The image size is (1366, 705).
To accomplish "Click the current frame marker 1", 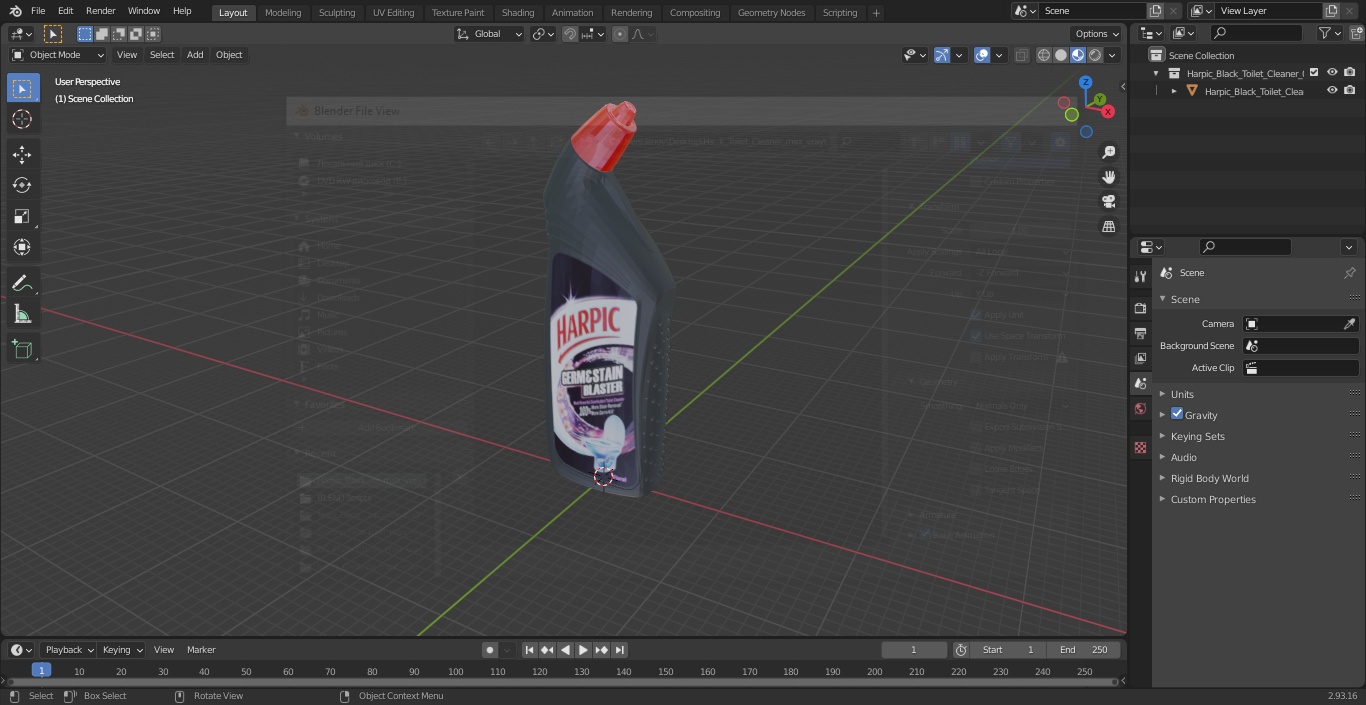I will tap(41, 670).
